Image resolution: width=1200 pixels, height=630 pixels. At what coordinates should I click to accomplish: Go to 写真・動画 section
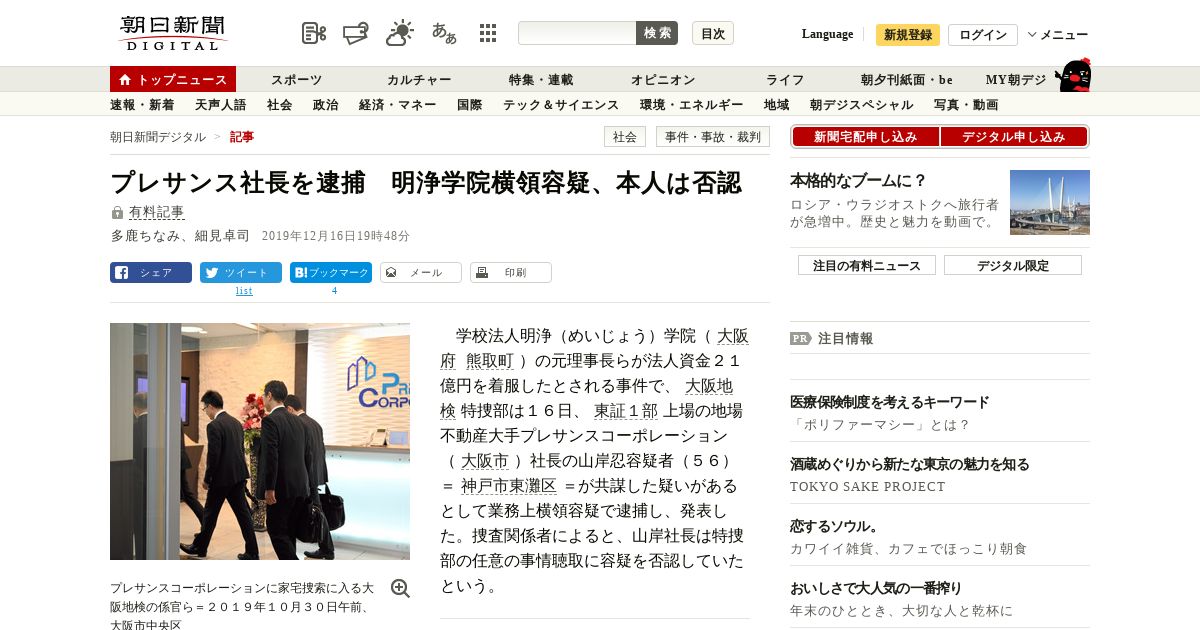[966, 104]
